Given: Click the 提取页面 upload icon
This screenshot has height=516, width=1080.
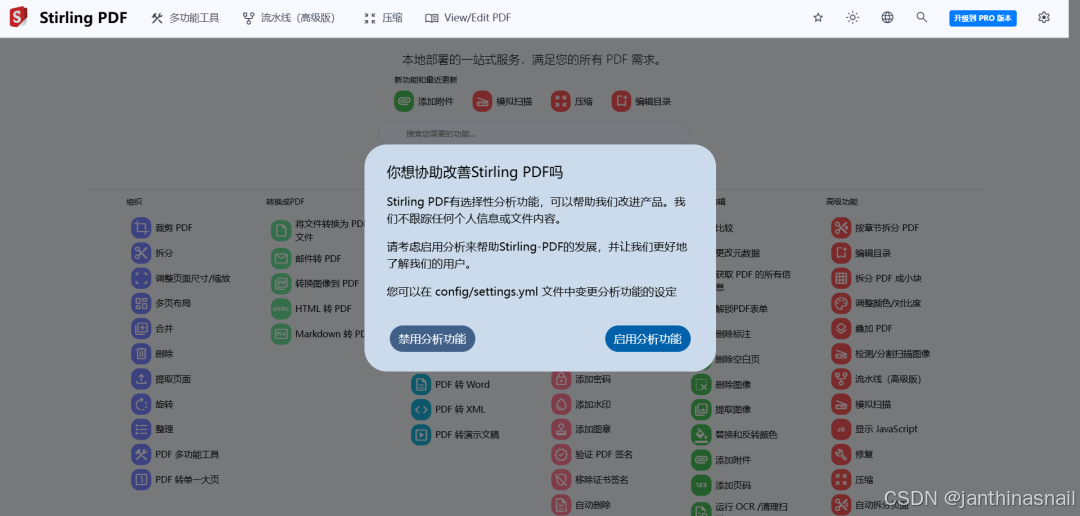Looking at the screenshot, I should click(x=141, y=379).
